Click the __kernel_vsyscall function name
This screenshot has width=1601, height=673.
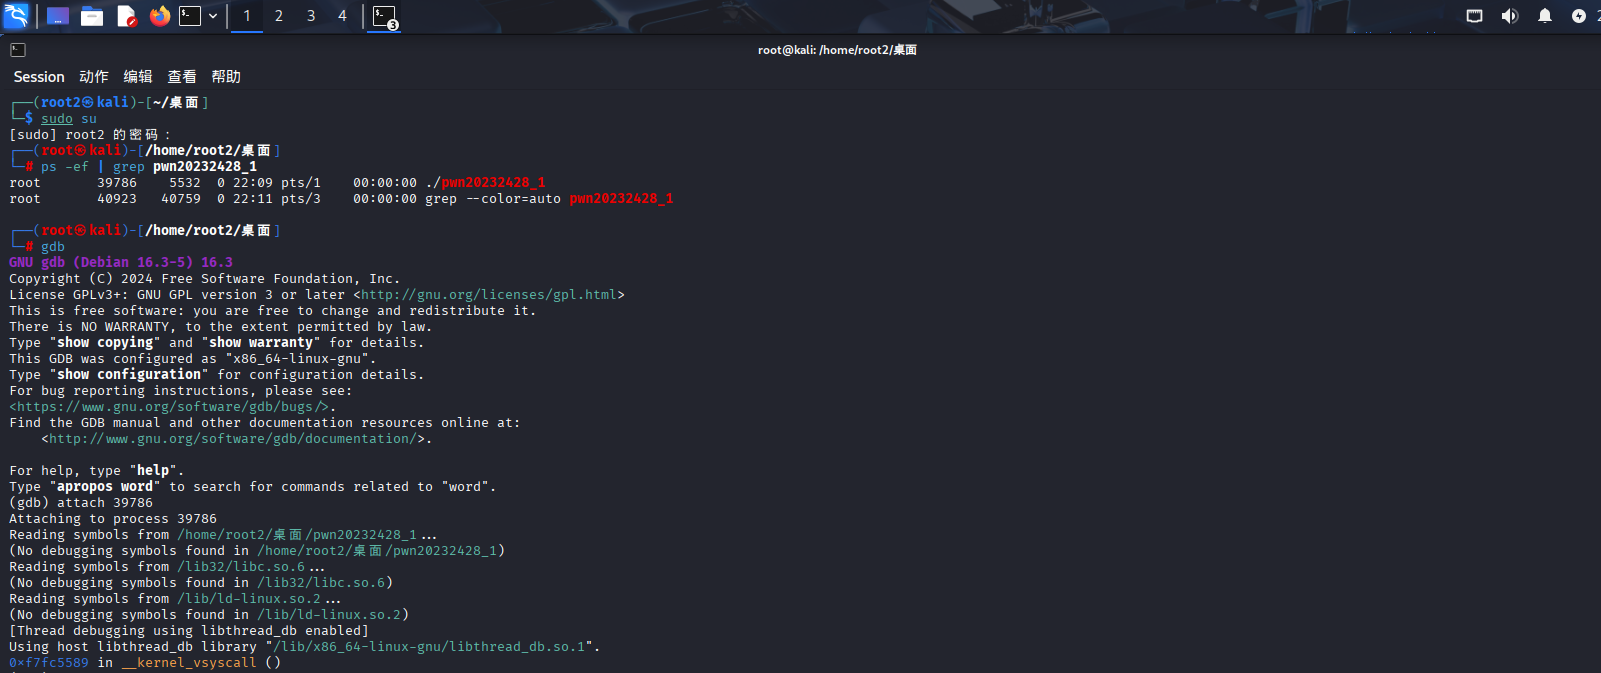[x=189, y=663]
